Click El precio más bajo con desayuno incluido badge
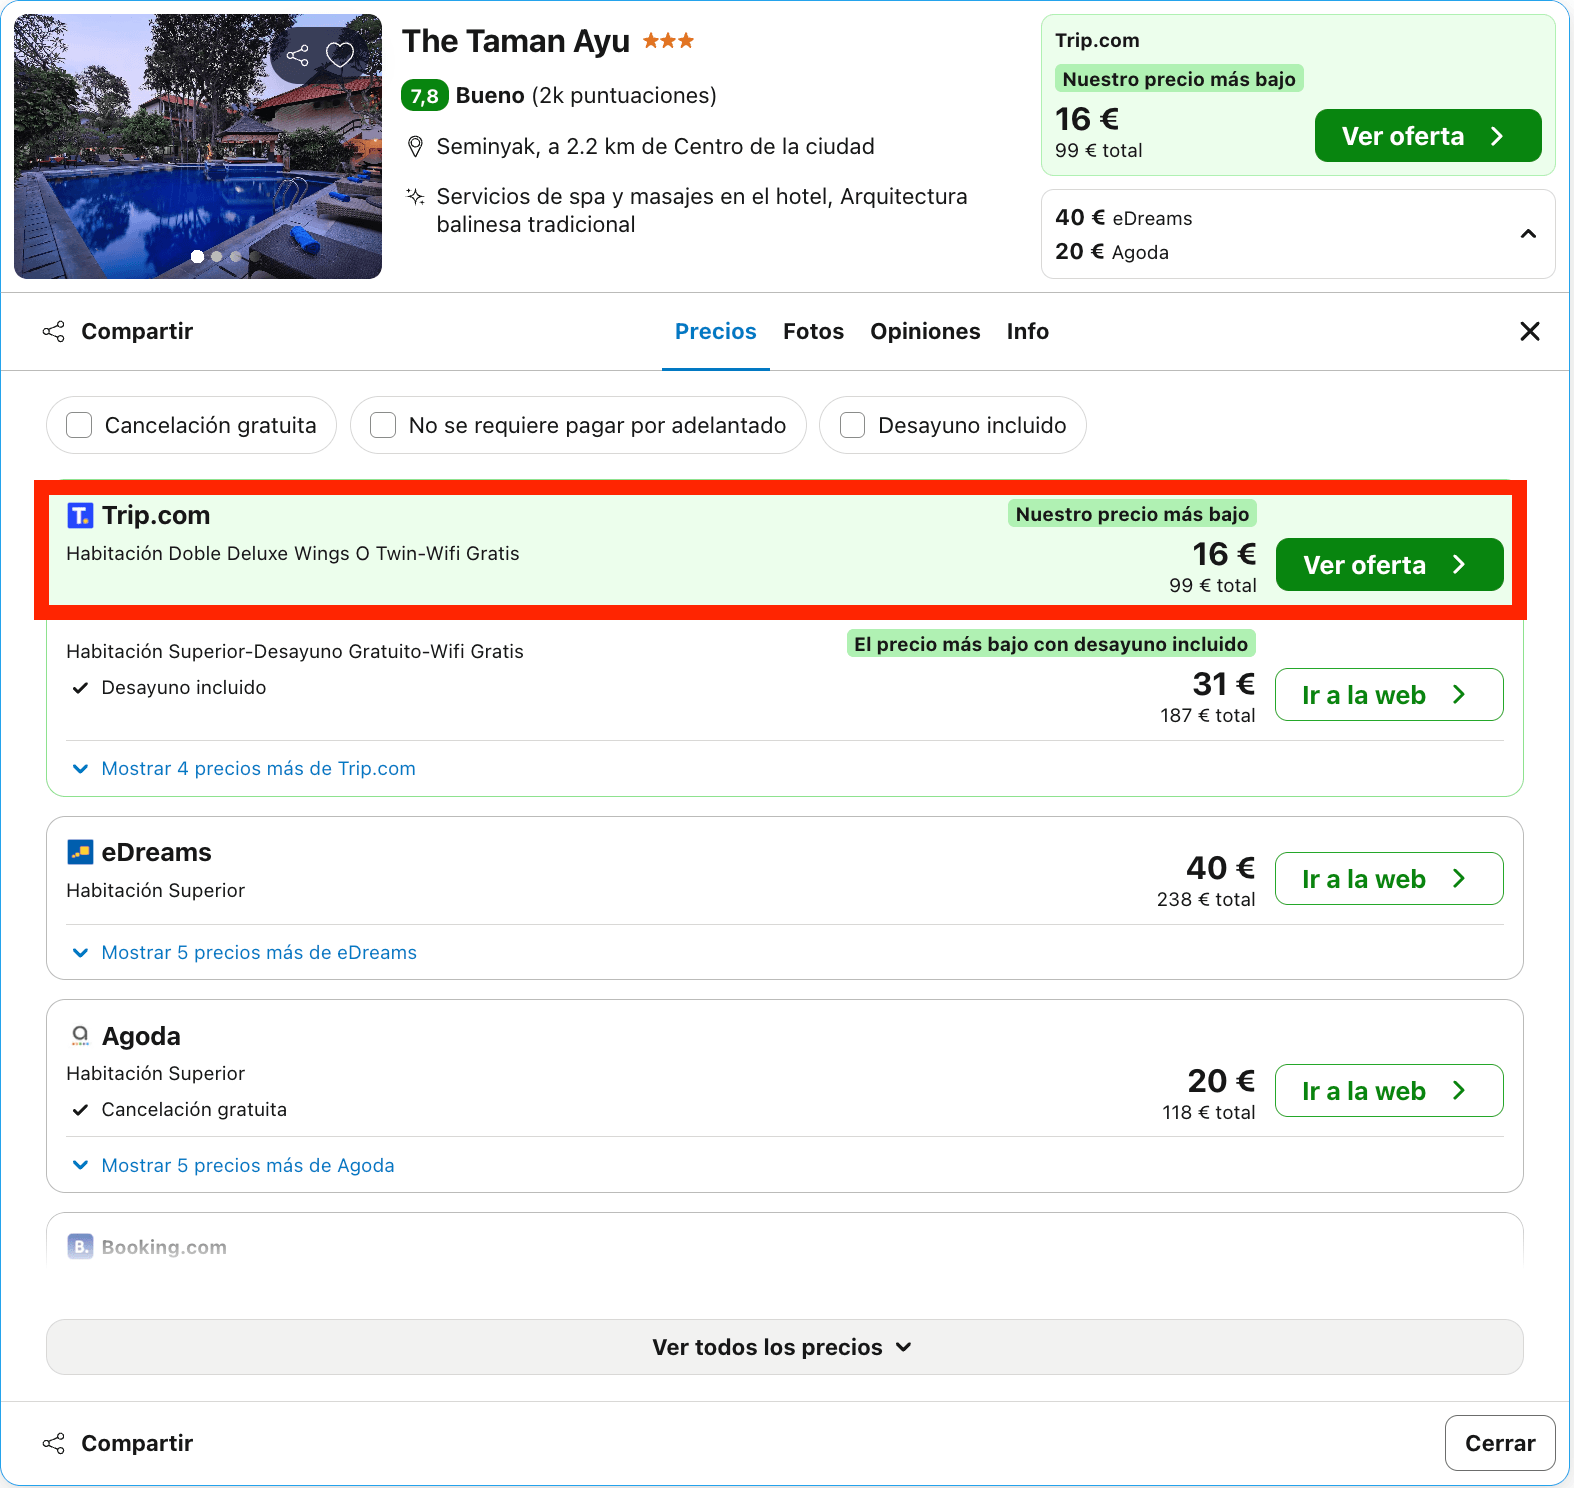This screenshot has width=1574, height=1488. (1051, 644)
